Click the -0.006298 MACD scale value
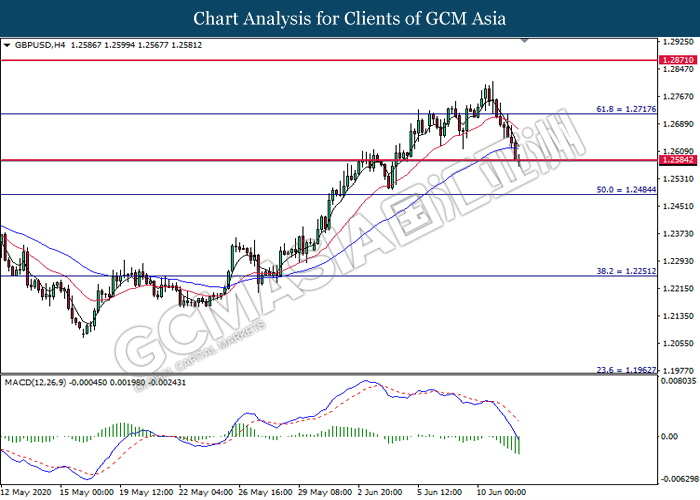The width and height of the screenshot is (700, 500). pyautogui.click(x=679, y=479)
